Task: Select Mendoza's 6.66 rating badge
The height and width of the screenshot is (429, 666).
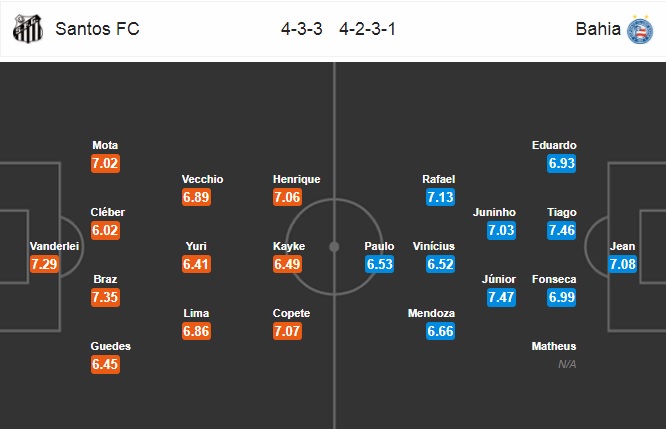Action: [x=440, y=331]
